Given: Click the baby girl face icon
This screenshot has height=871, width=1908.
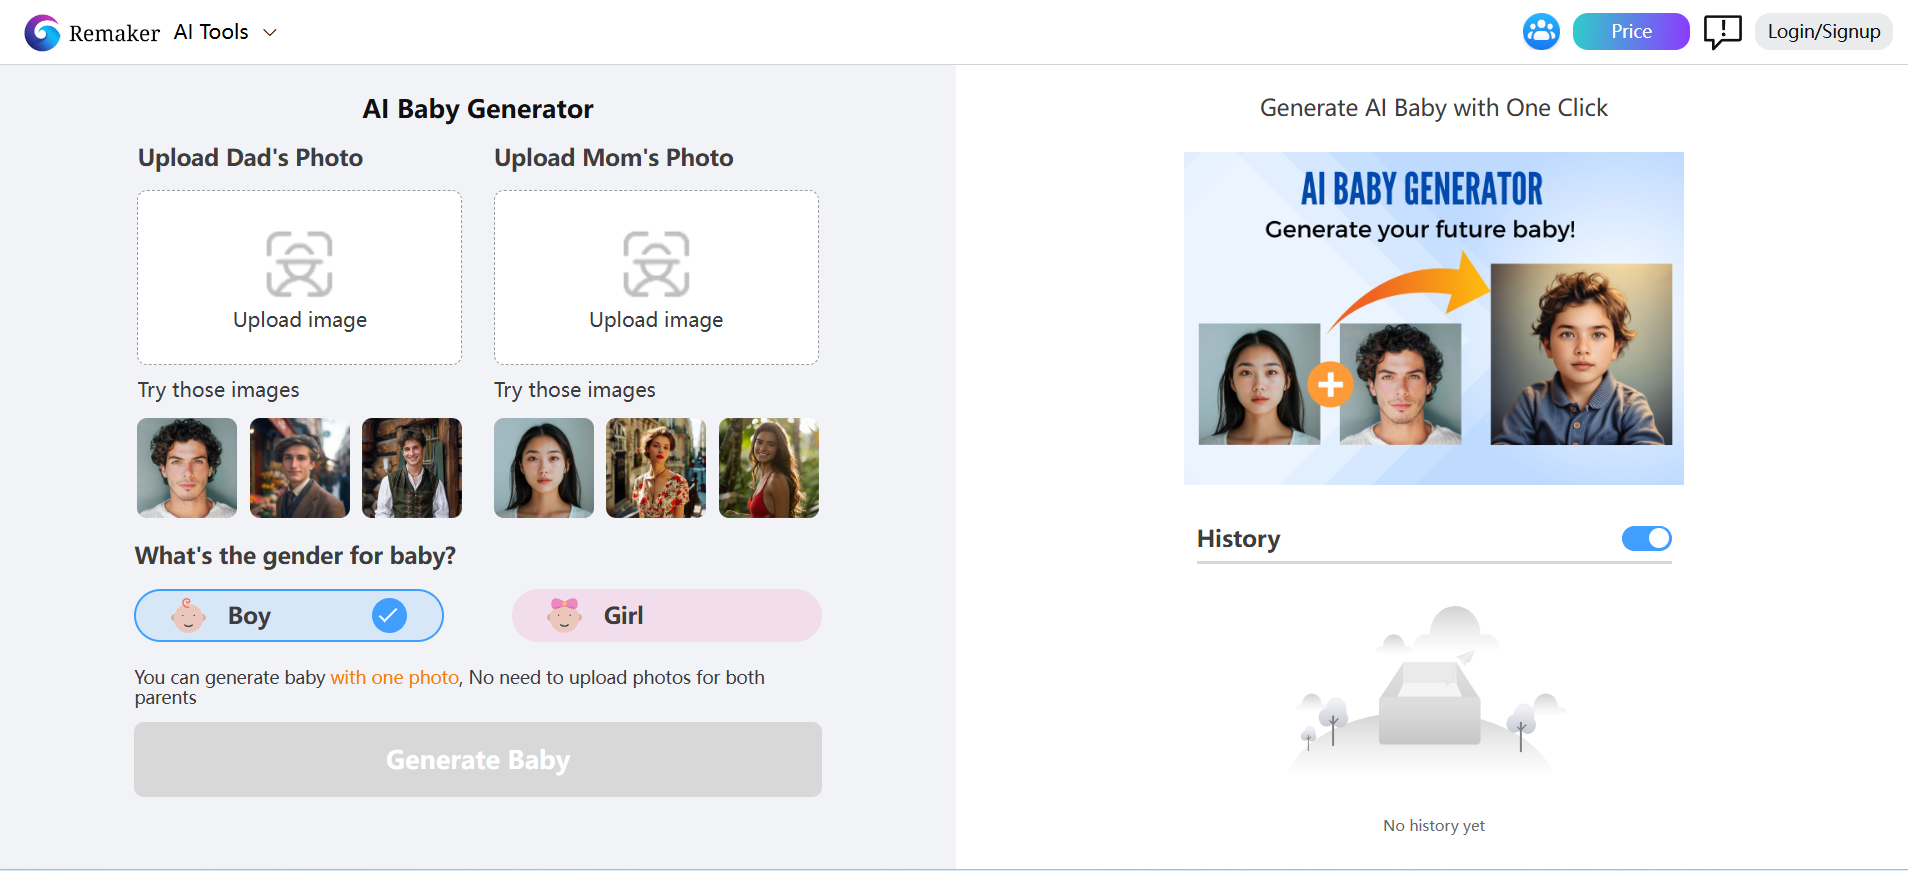Looking at the screenshot, I should click(564, 616).
